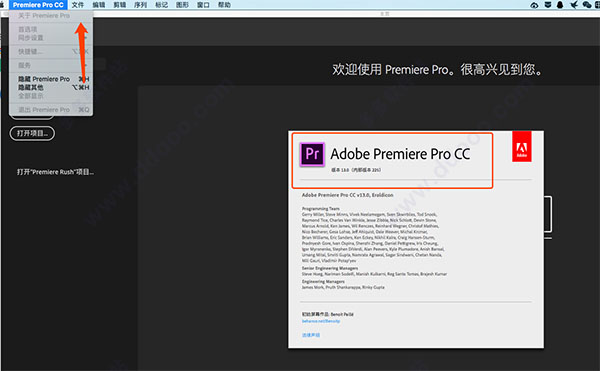Click the cloud icon in the menu bar
600x371 pixels.
coord(535,5)
